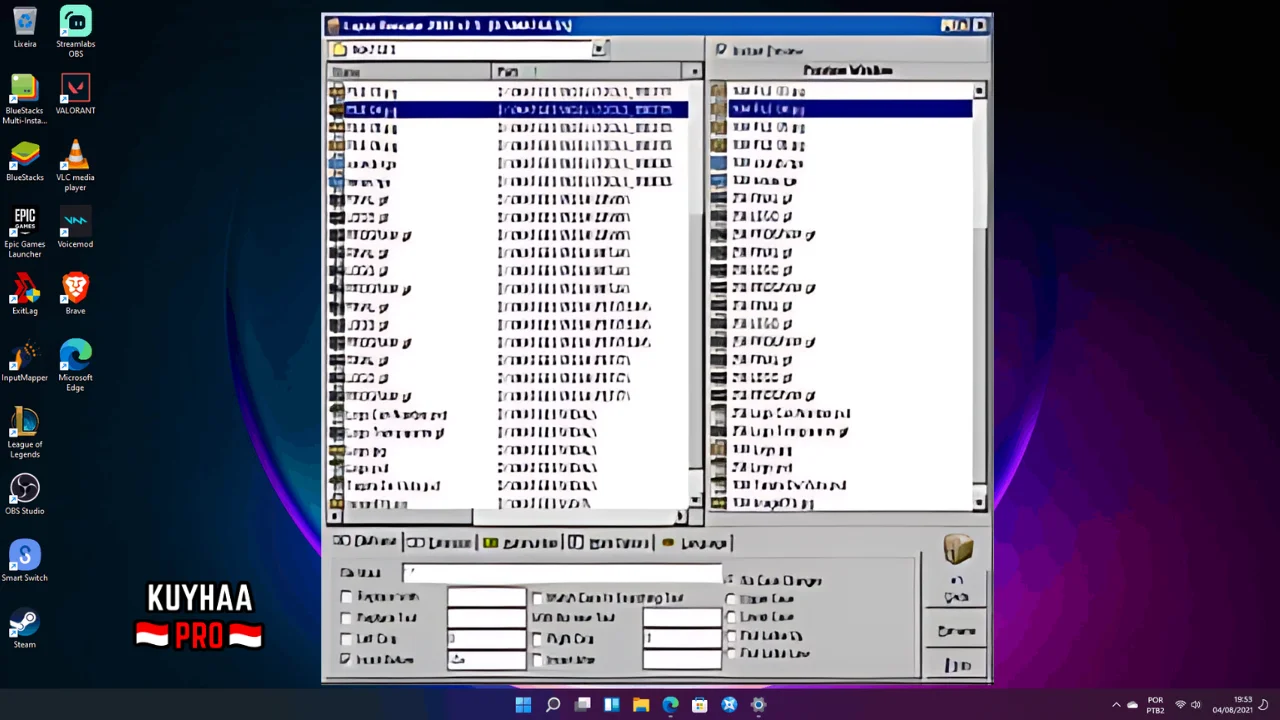Image resolution: width=1280 pixels, height=720 pixels.
Task: Expand the folder path dropdown
Action: [599, 49]
